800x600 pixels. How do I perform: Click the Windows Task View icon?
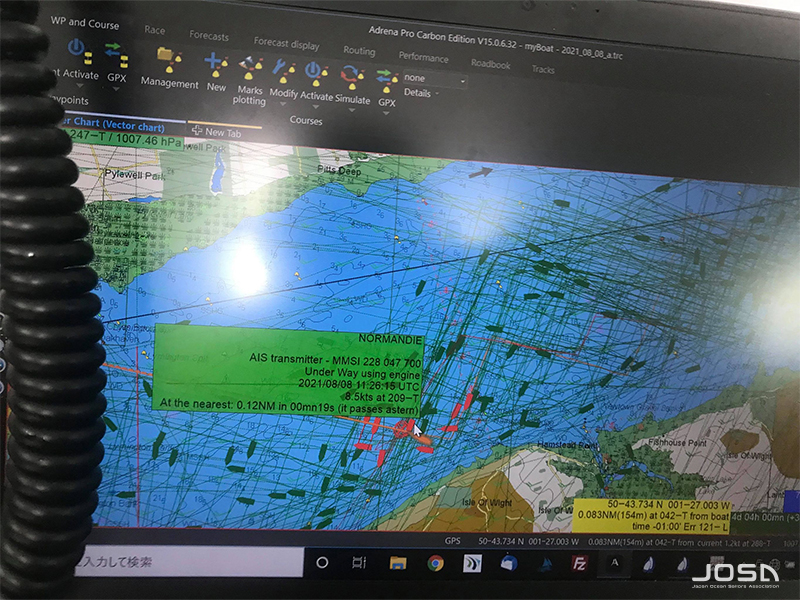[x=359, y=563]
